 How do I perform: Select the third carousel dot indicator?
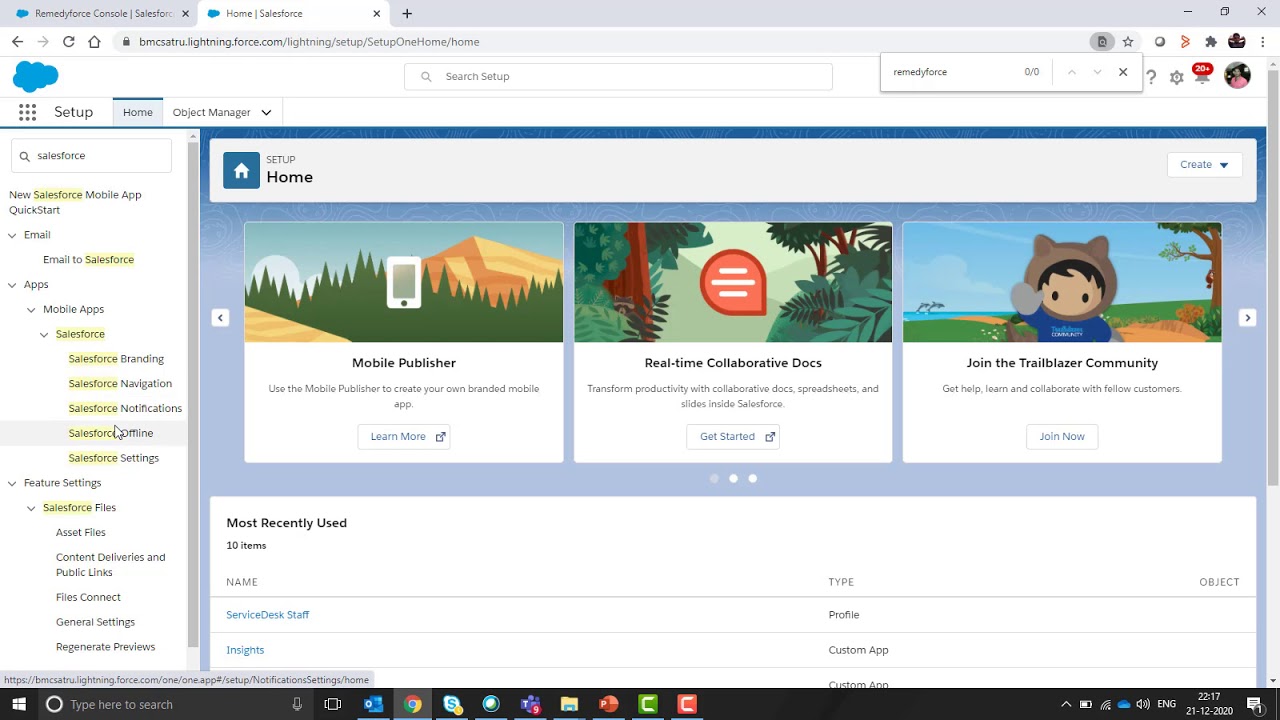tap(753, 478)
